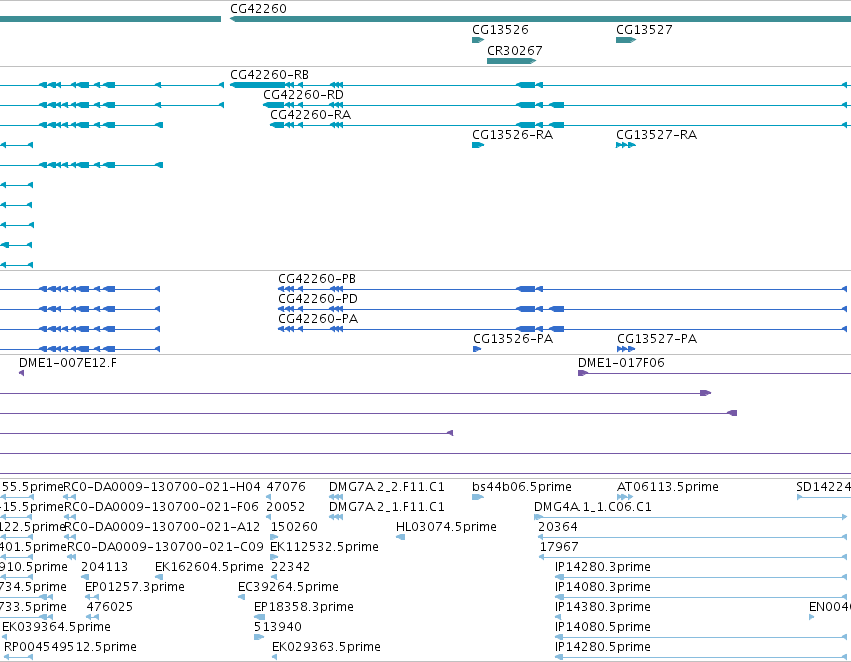This screenshot has height=662, width=851.
Task: Select RC0-DA0009-130700-021-C09 EST label
Action: 165,547
